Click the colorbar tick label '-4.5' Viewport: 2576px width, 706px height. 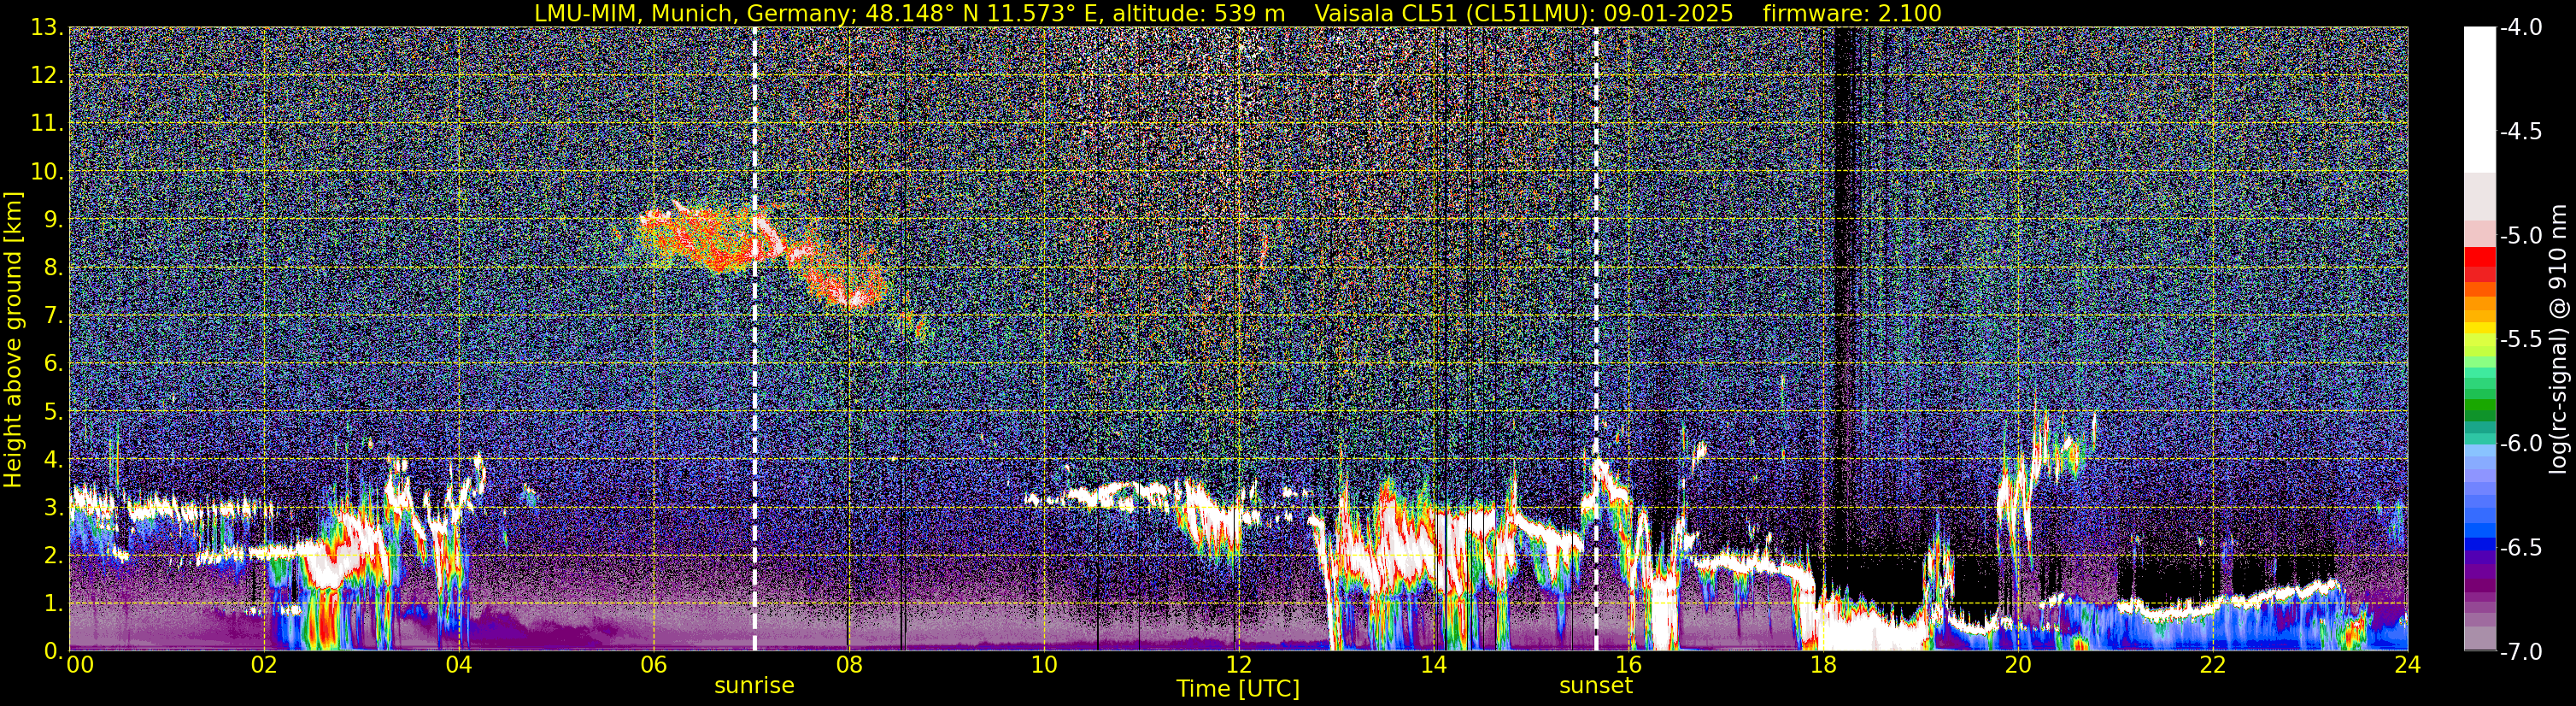click(2520, 132)
